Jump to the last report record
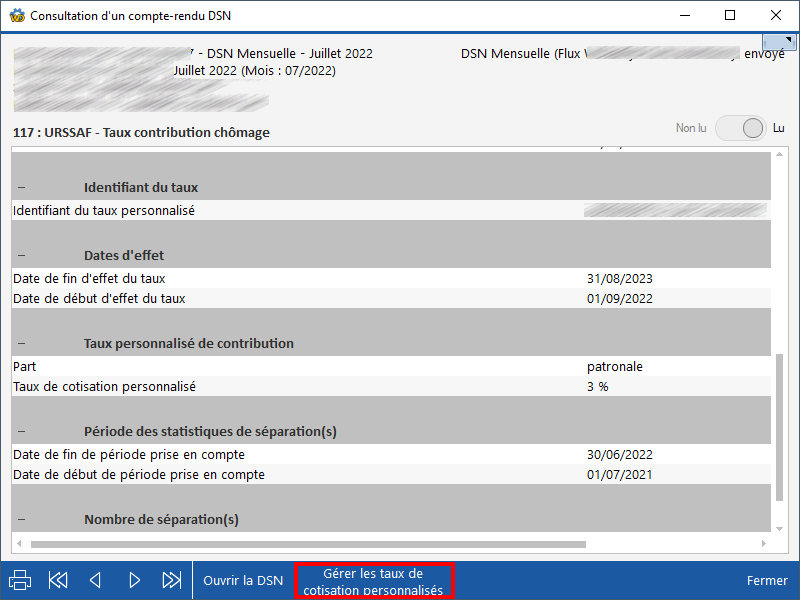The image size is (800, 600). [x=172, y=580]
